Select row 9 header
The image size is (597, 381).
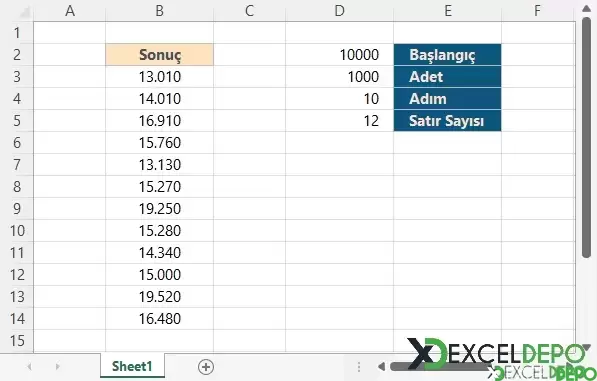tap(17, 209)
